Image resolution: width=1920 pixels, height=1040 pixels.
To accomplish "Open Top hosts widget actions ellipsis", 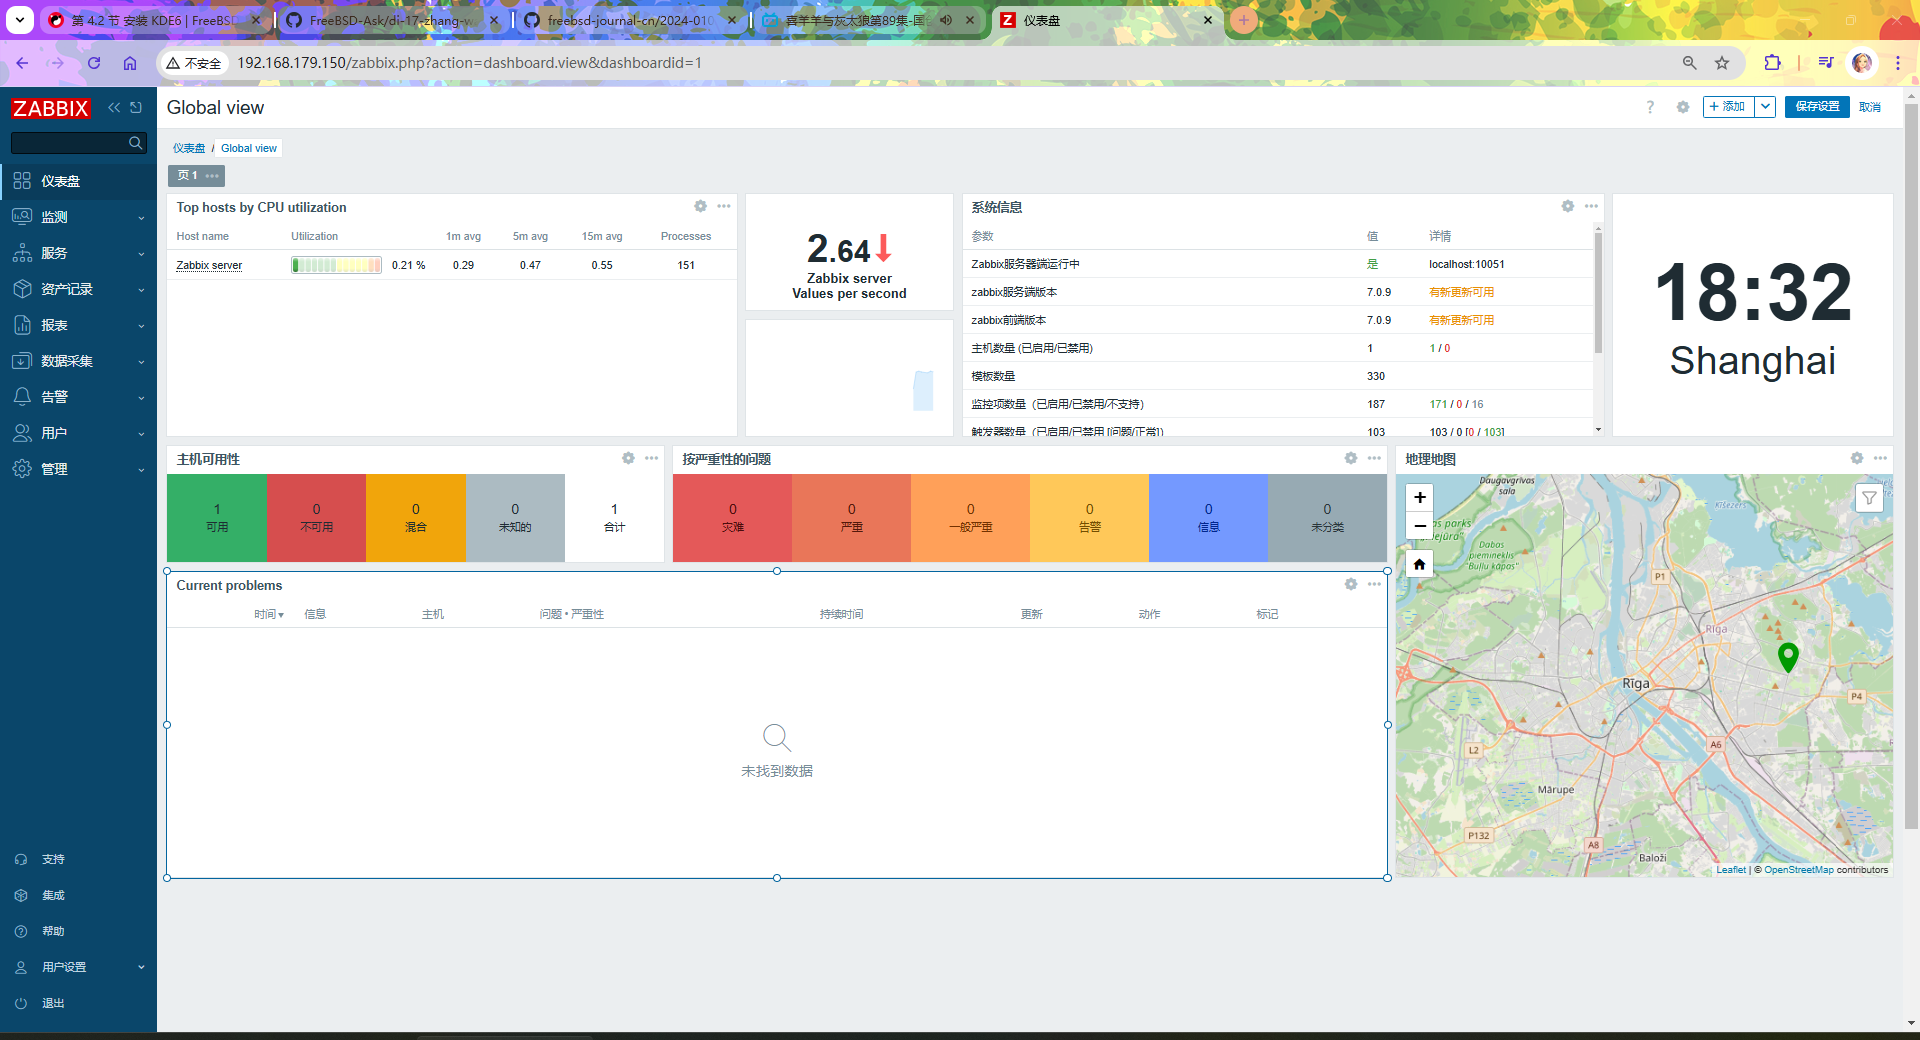I will tap(724, 206).
